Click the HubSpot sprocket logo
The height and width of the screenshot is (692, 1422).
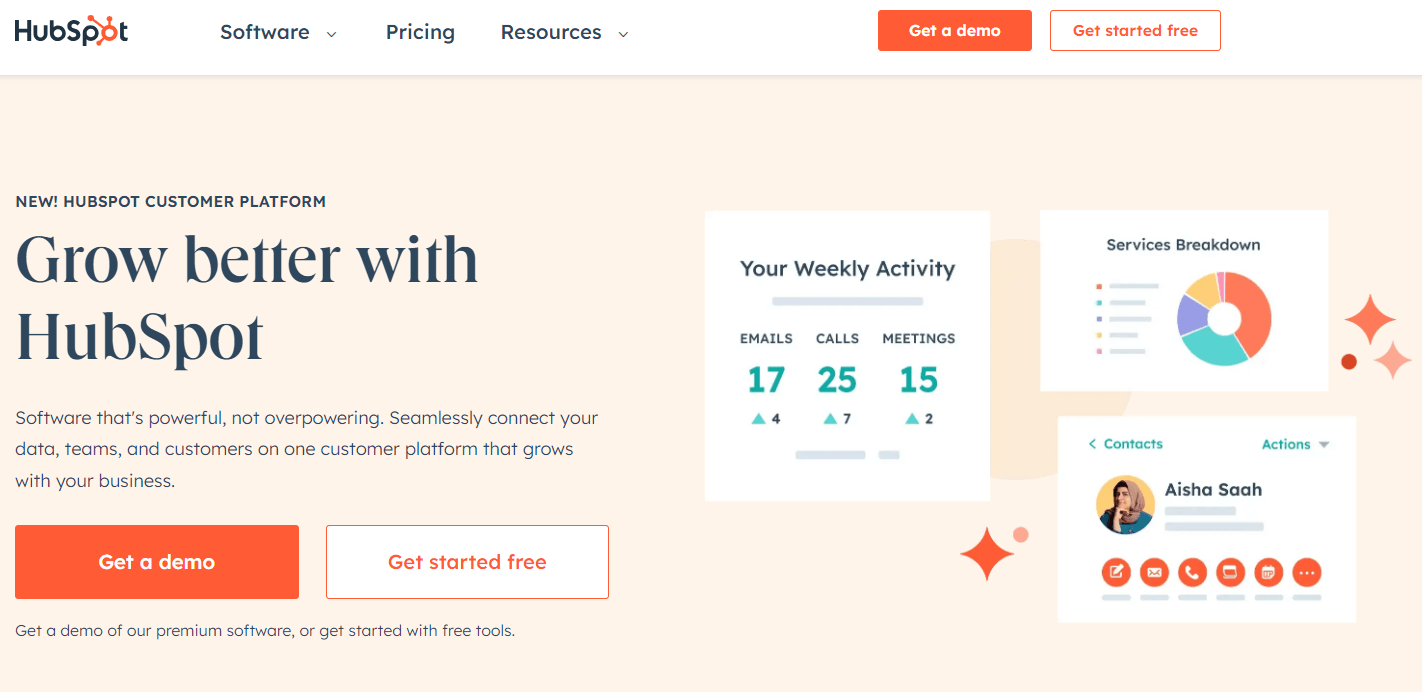click(x=110, y=30)
